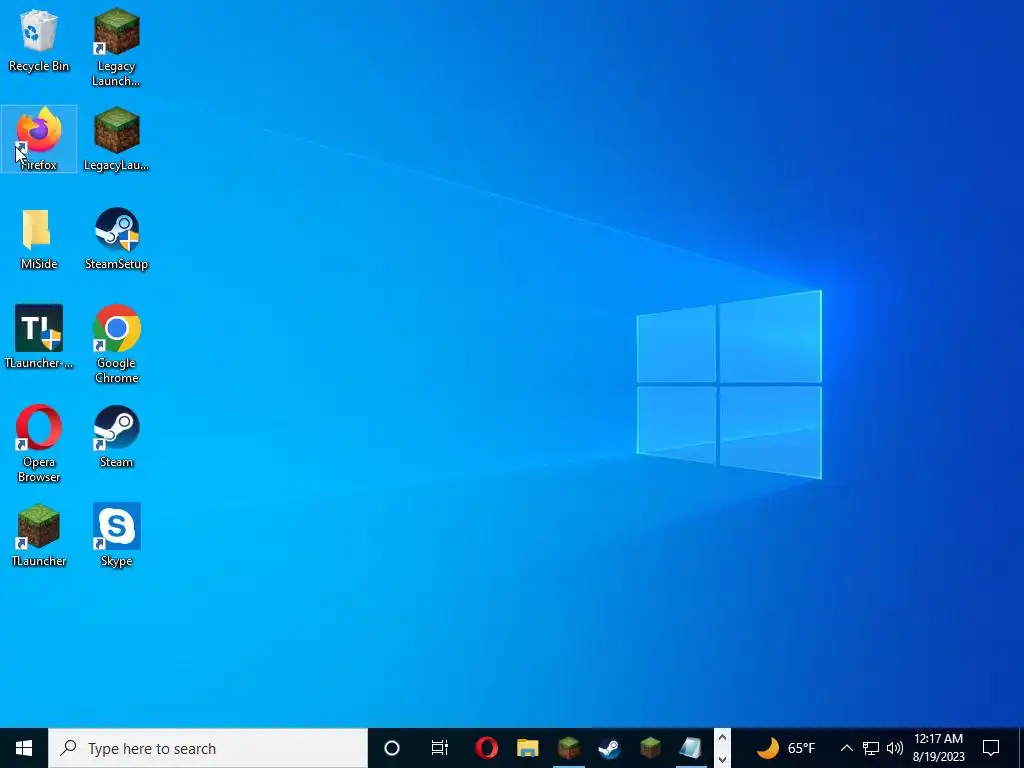The image size is (1024, 768).
Task: Select the Skype desktop shortcut
Action: coord(116,536)
